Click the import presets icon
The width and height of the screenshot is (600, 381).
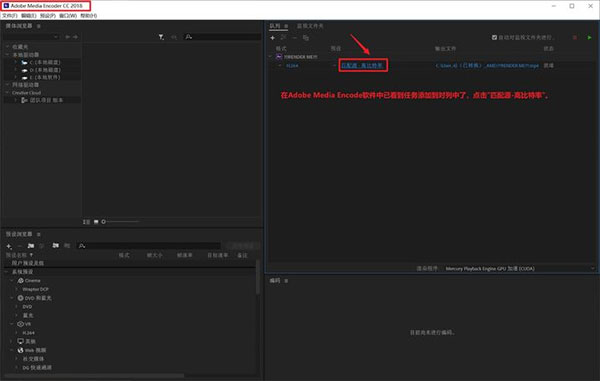pos(55,246)
